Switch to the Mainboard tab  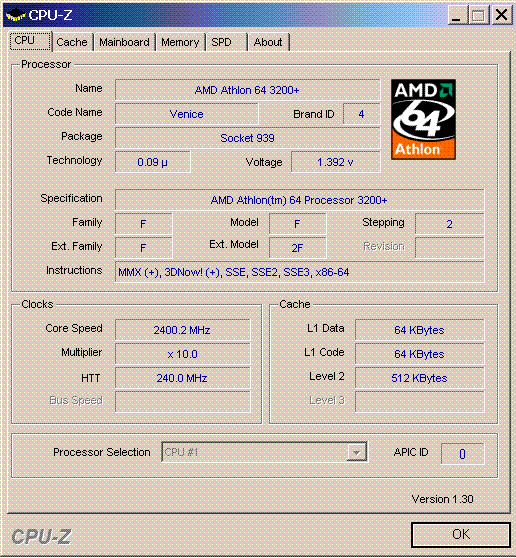[x=124, y=42]
